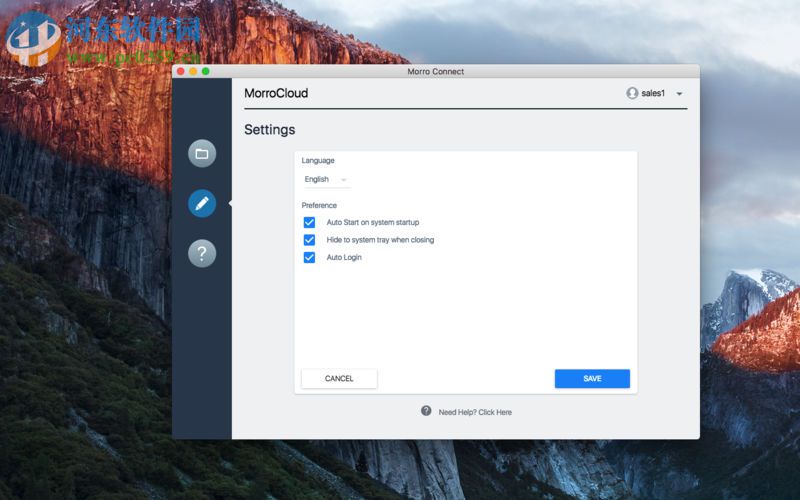This screenshot has height=500, width=800.
Task: Select the pencil settings icon in sidebar
Action: coord(202,204)
